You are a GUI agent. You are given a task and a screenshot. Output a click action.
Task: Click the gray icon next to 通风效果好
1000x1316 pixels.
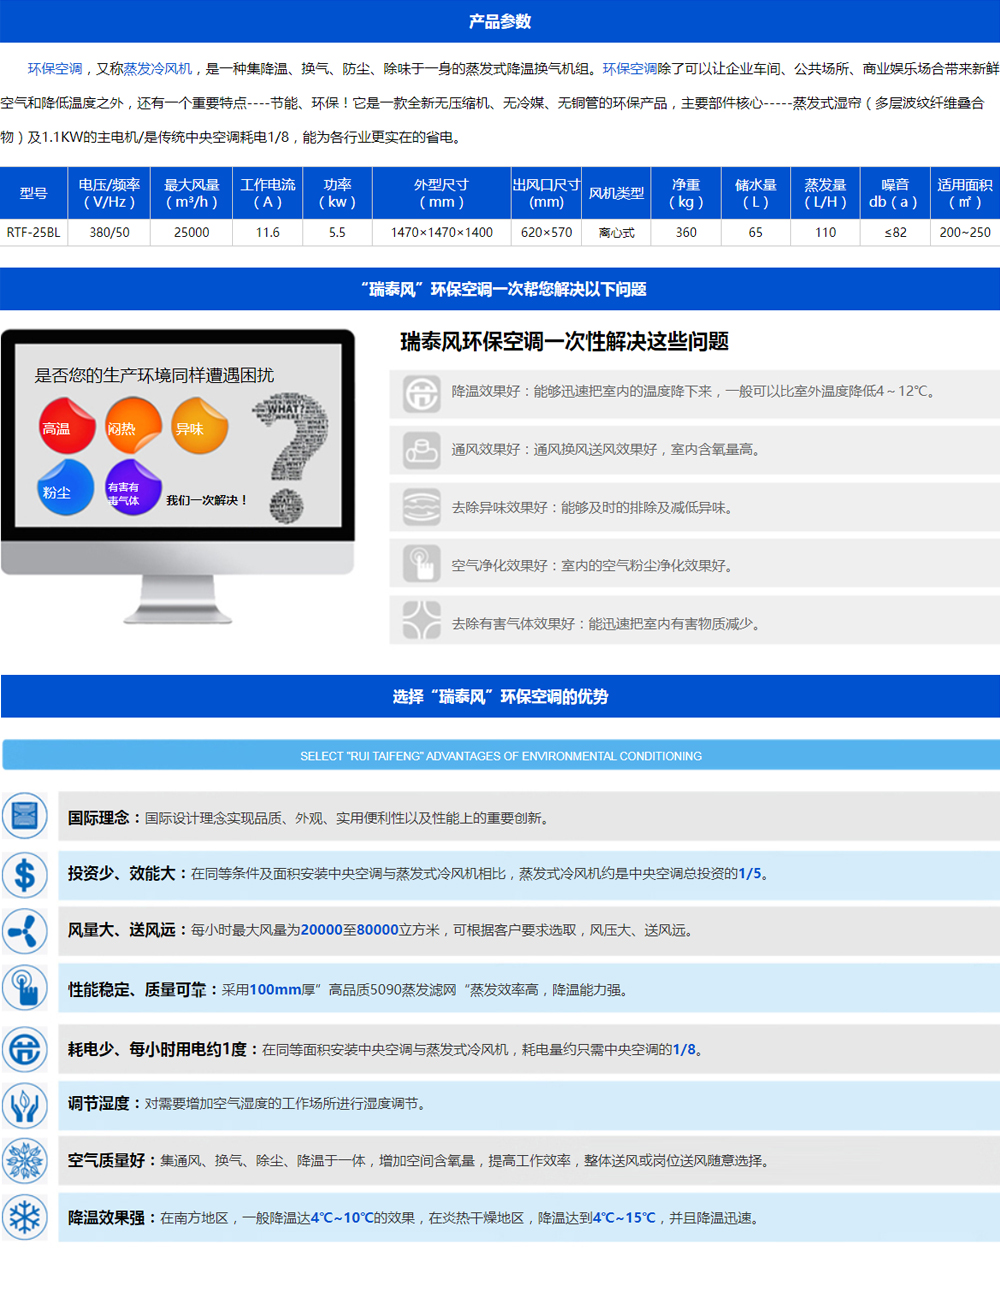(421, 450)
